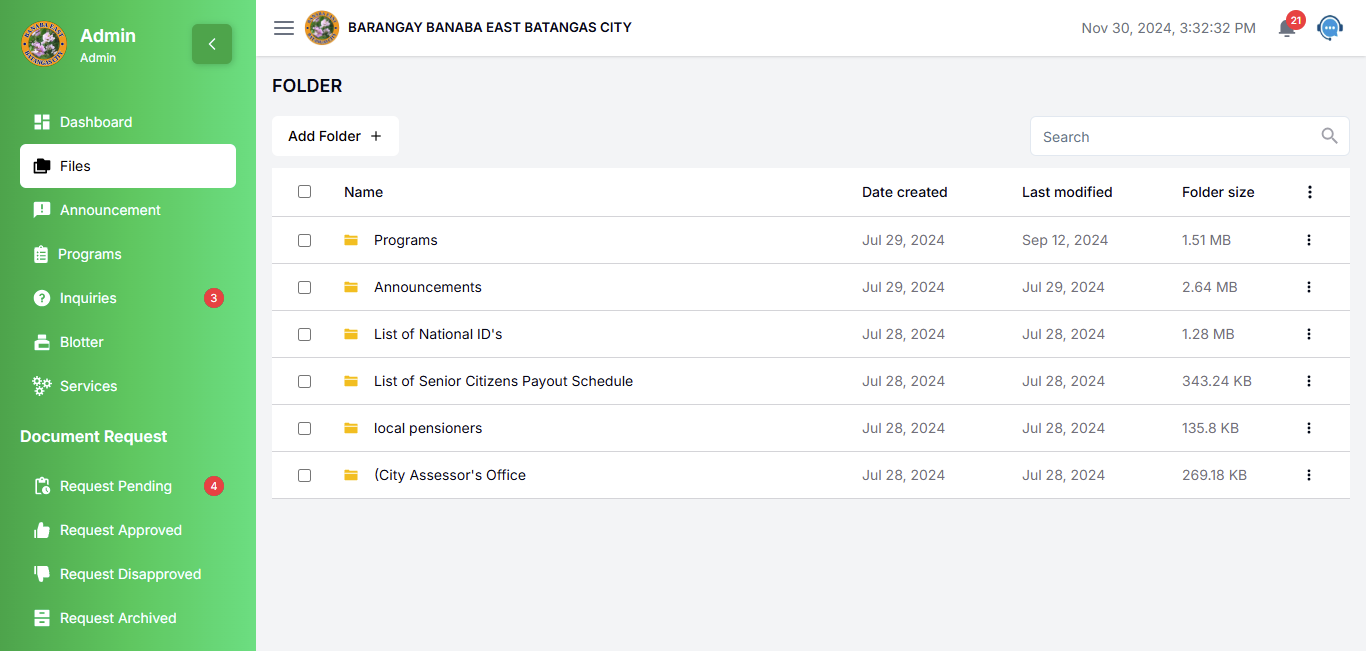
Task: Open the hamburger menu next to the logo
Action: (x=284, y=28)
